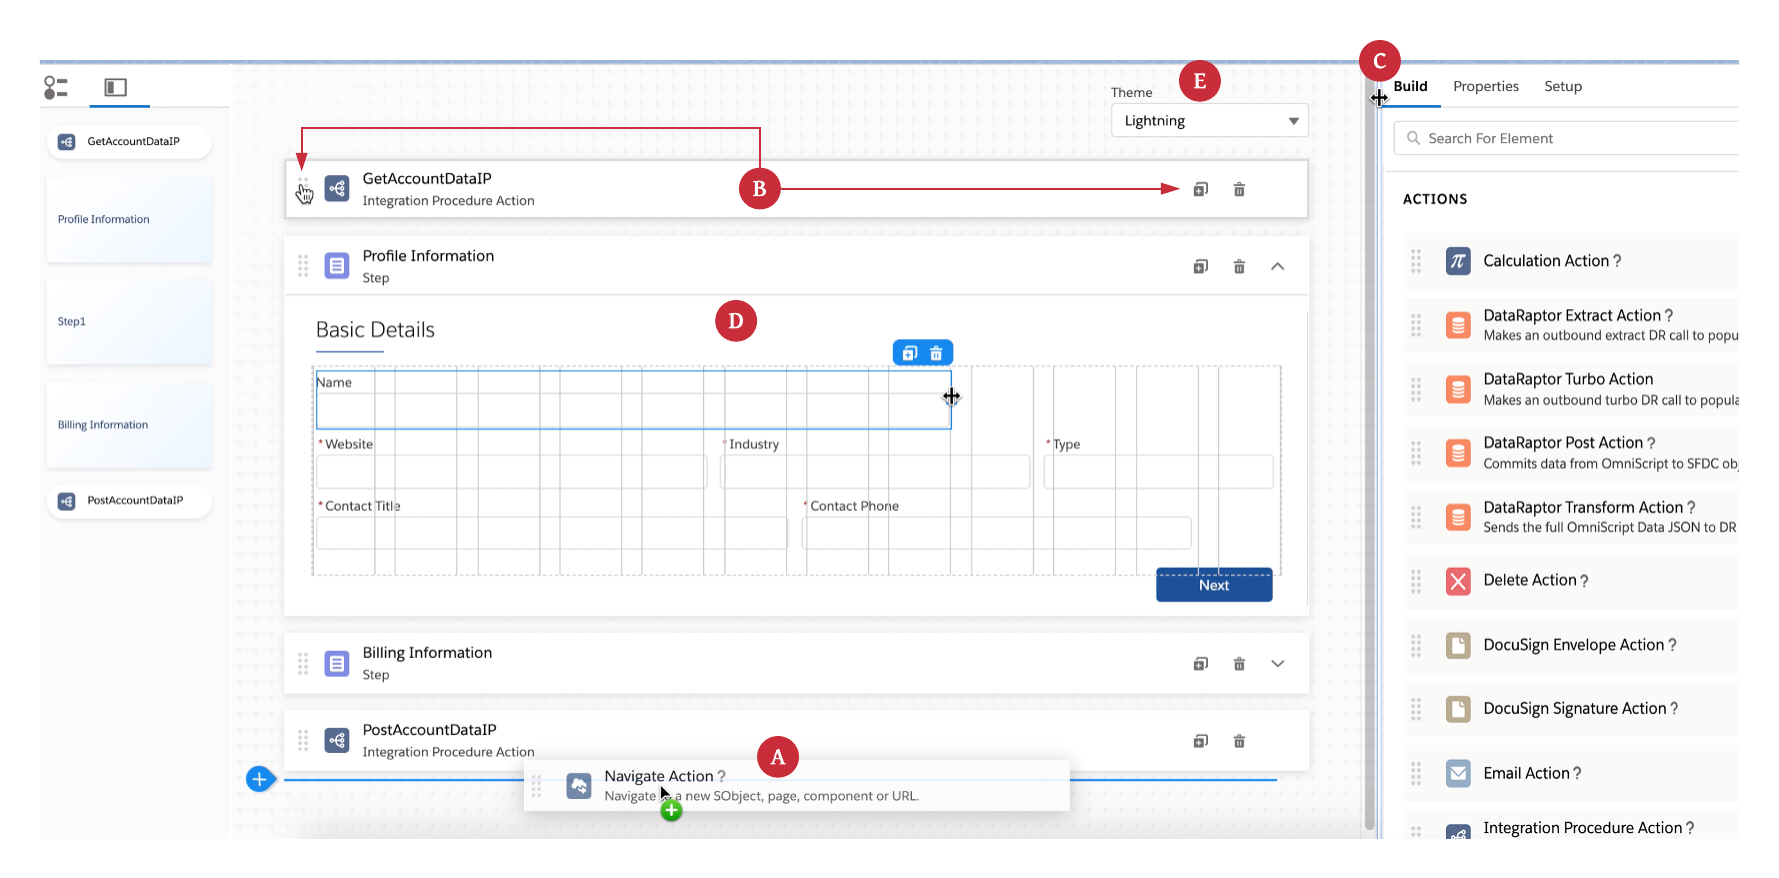Select Billing Information card in sidebar

[129, 425]
